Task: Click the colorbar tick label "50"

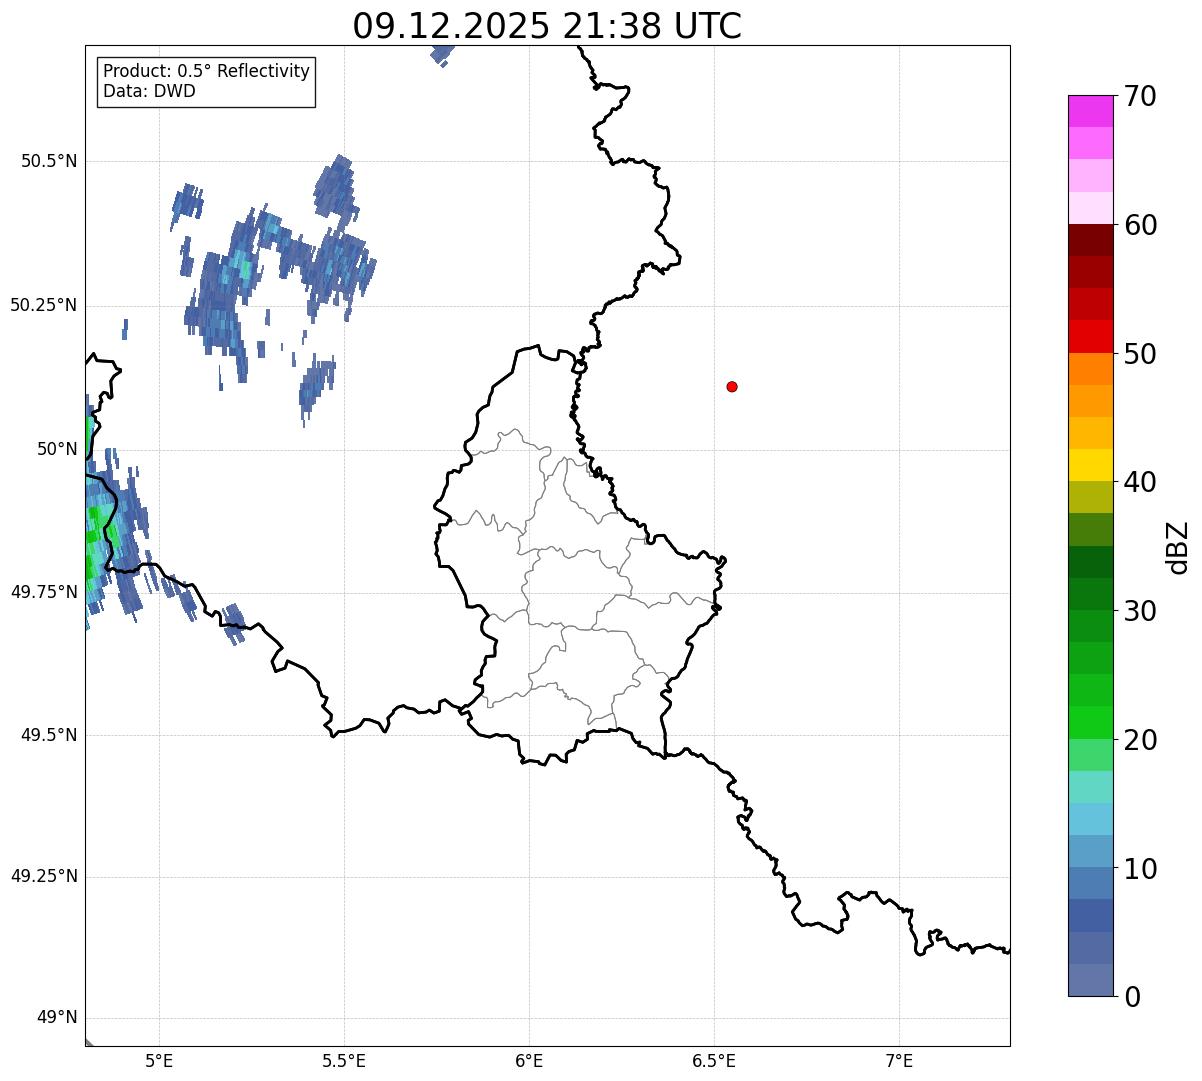Action: [x=1140, y=354]
